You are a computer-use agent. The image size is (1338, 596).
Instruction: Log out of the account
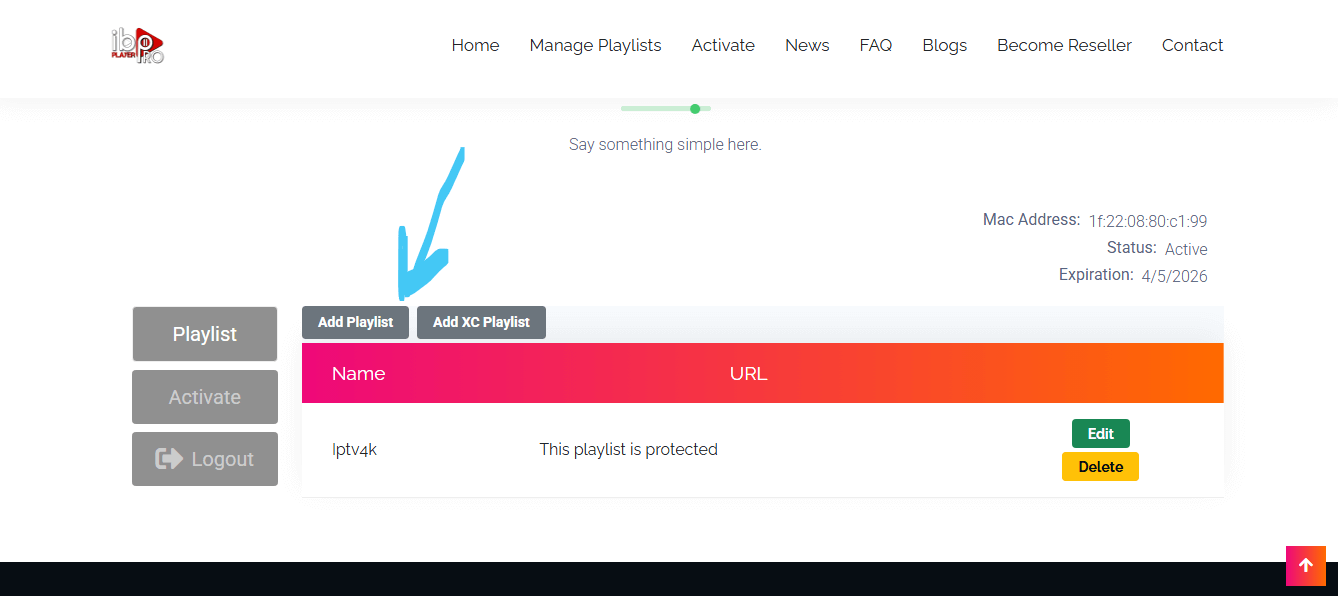click(x=204, y=459)
